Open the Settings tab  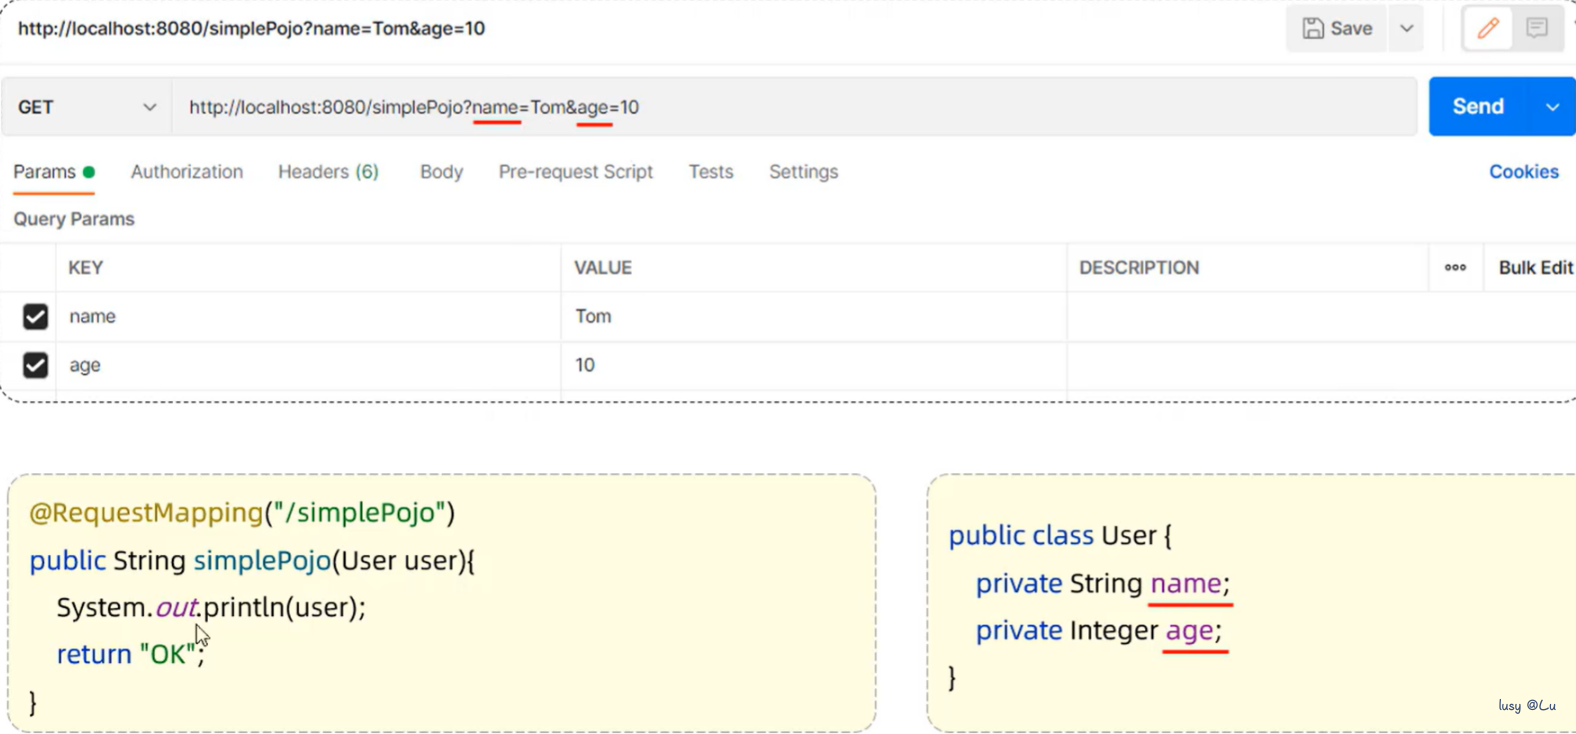tap(803, 172)
